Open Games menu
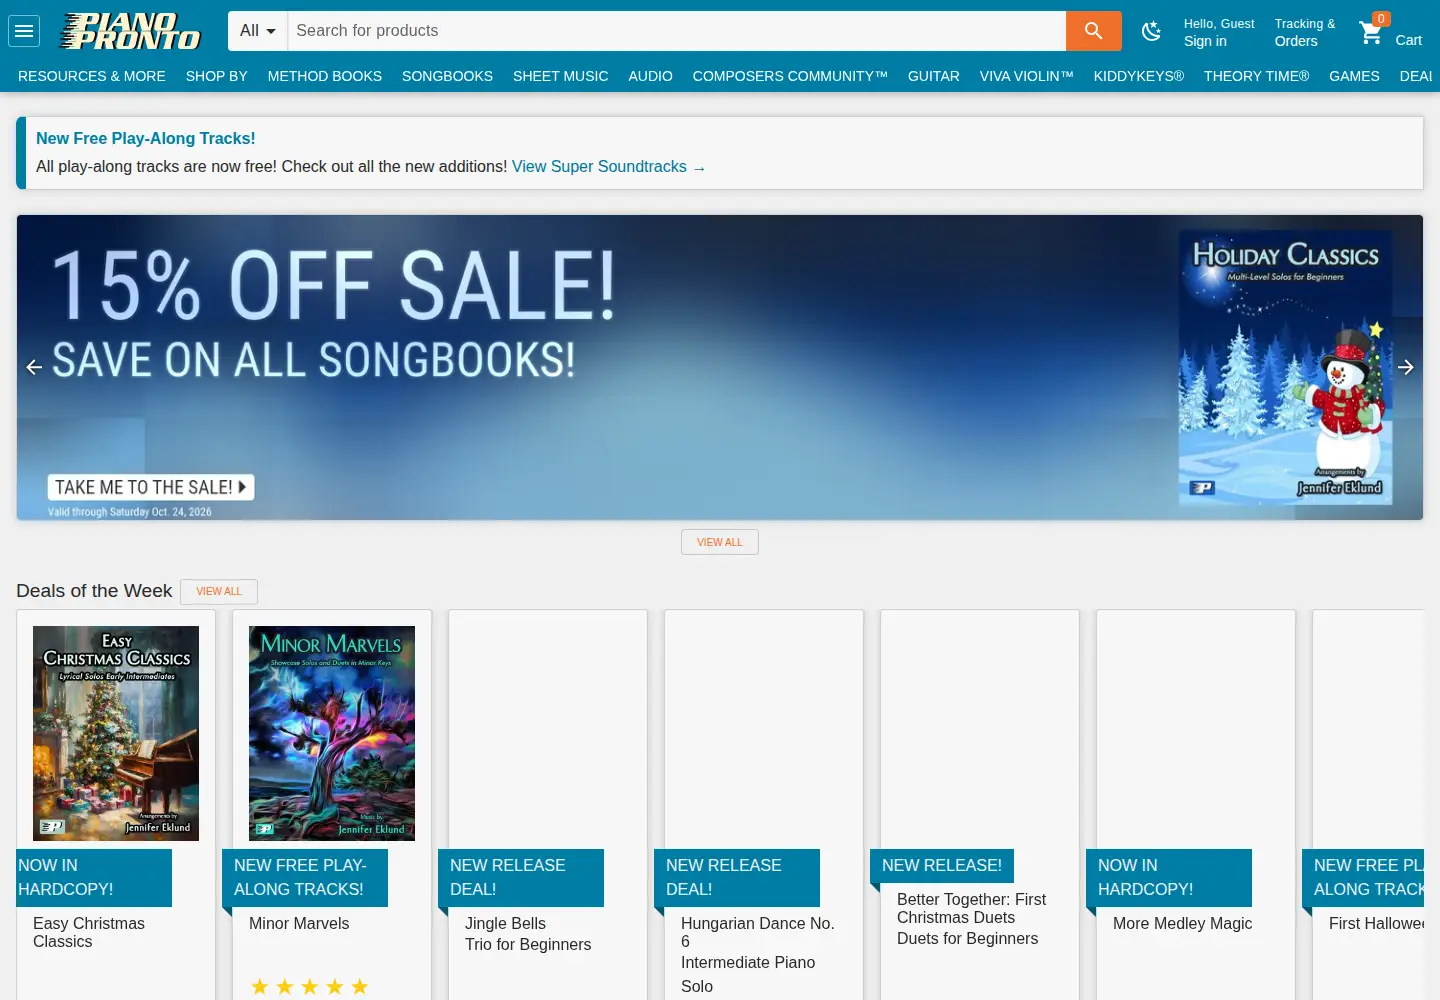The image size is (1440, 1000). coord(1354,76)
